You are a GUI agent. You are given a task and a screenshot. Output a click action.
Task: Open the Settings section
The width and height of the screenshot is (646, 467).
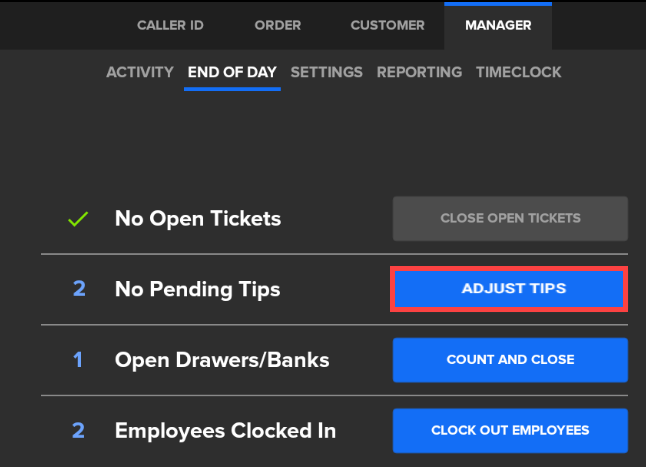tap(326, 72)
